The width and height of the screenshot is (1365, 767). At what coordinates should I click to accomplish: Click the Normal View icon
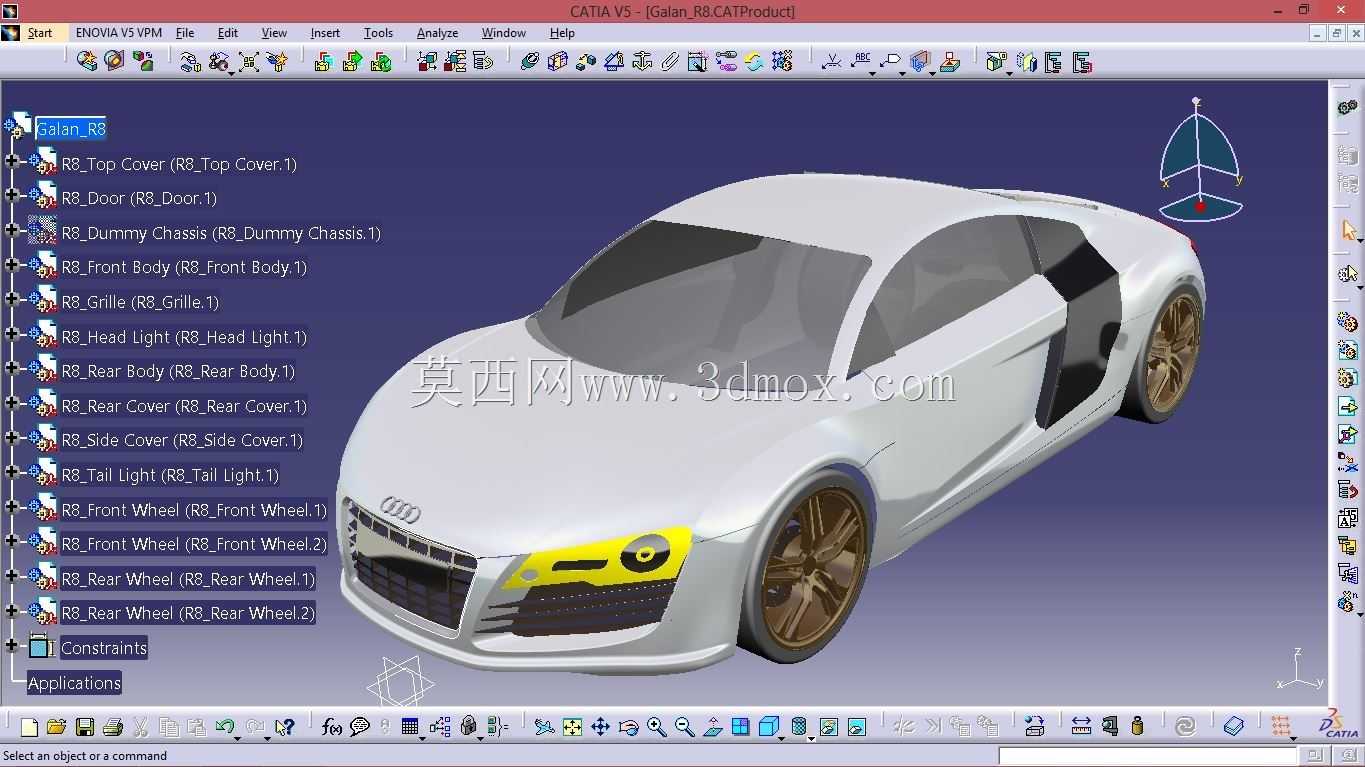click(x=712, y=727)
